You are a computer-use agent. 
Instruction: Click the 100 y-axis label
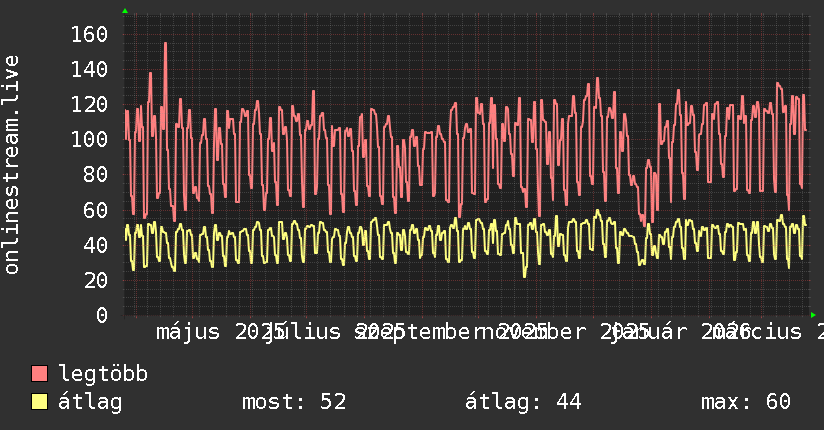(x=89, y=139)
